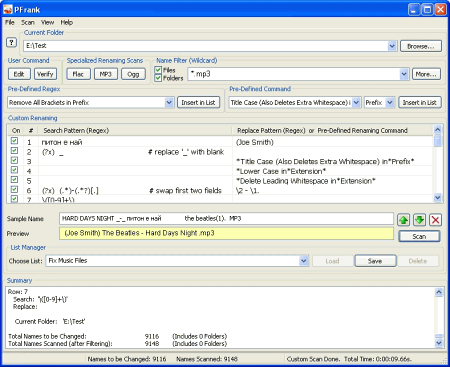Click the green down arrow move-row icon
This screenshot has height=367, width=450.
(x=420, y=220)
